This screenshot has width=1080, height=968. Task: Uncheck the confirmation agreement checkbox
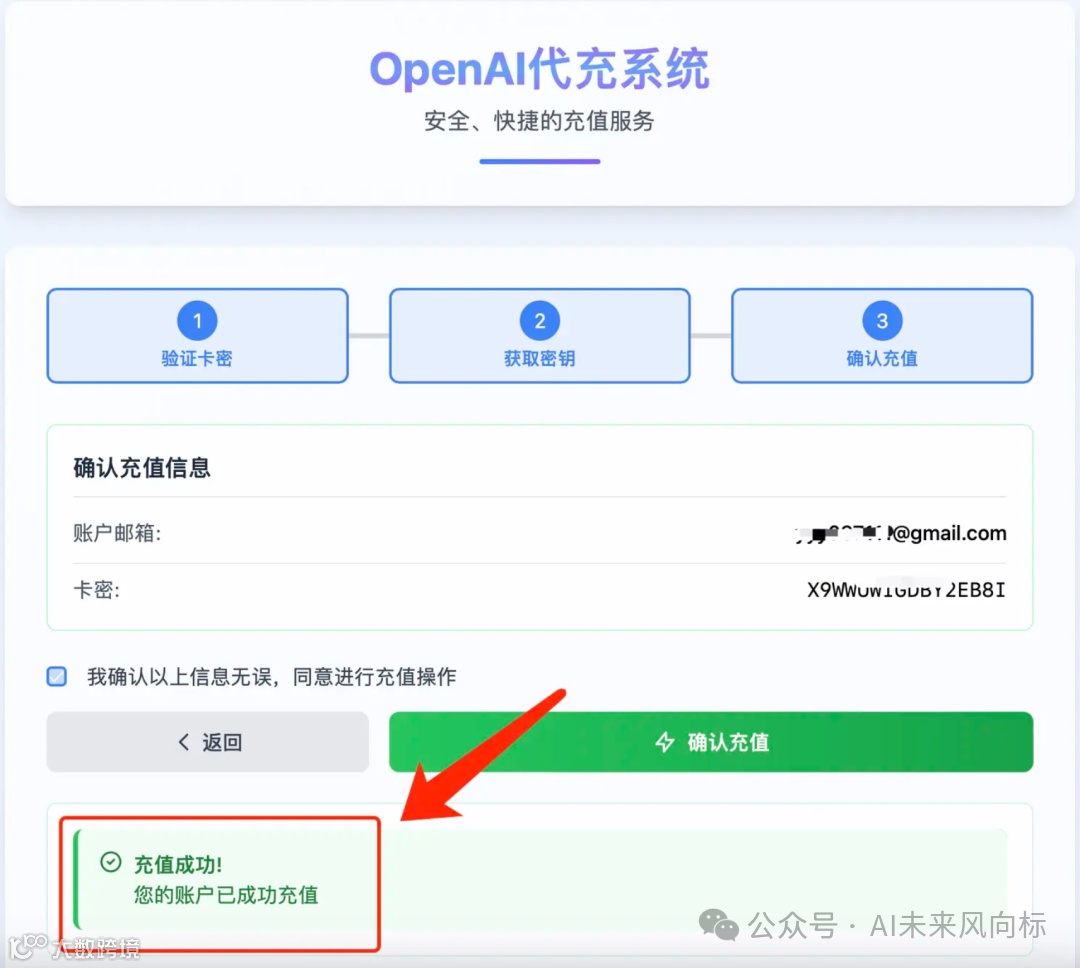pyautogui.click(x=57, y=677)
